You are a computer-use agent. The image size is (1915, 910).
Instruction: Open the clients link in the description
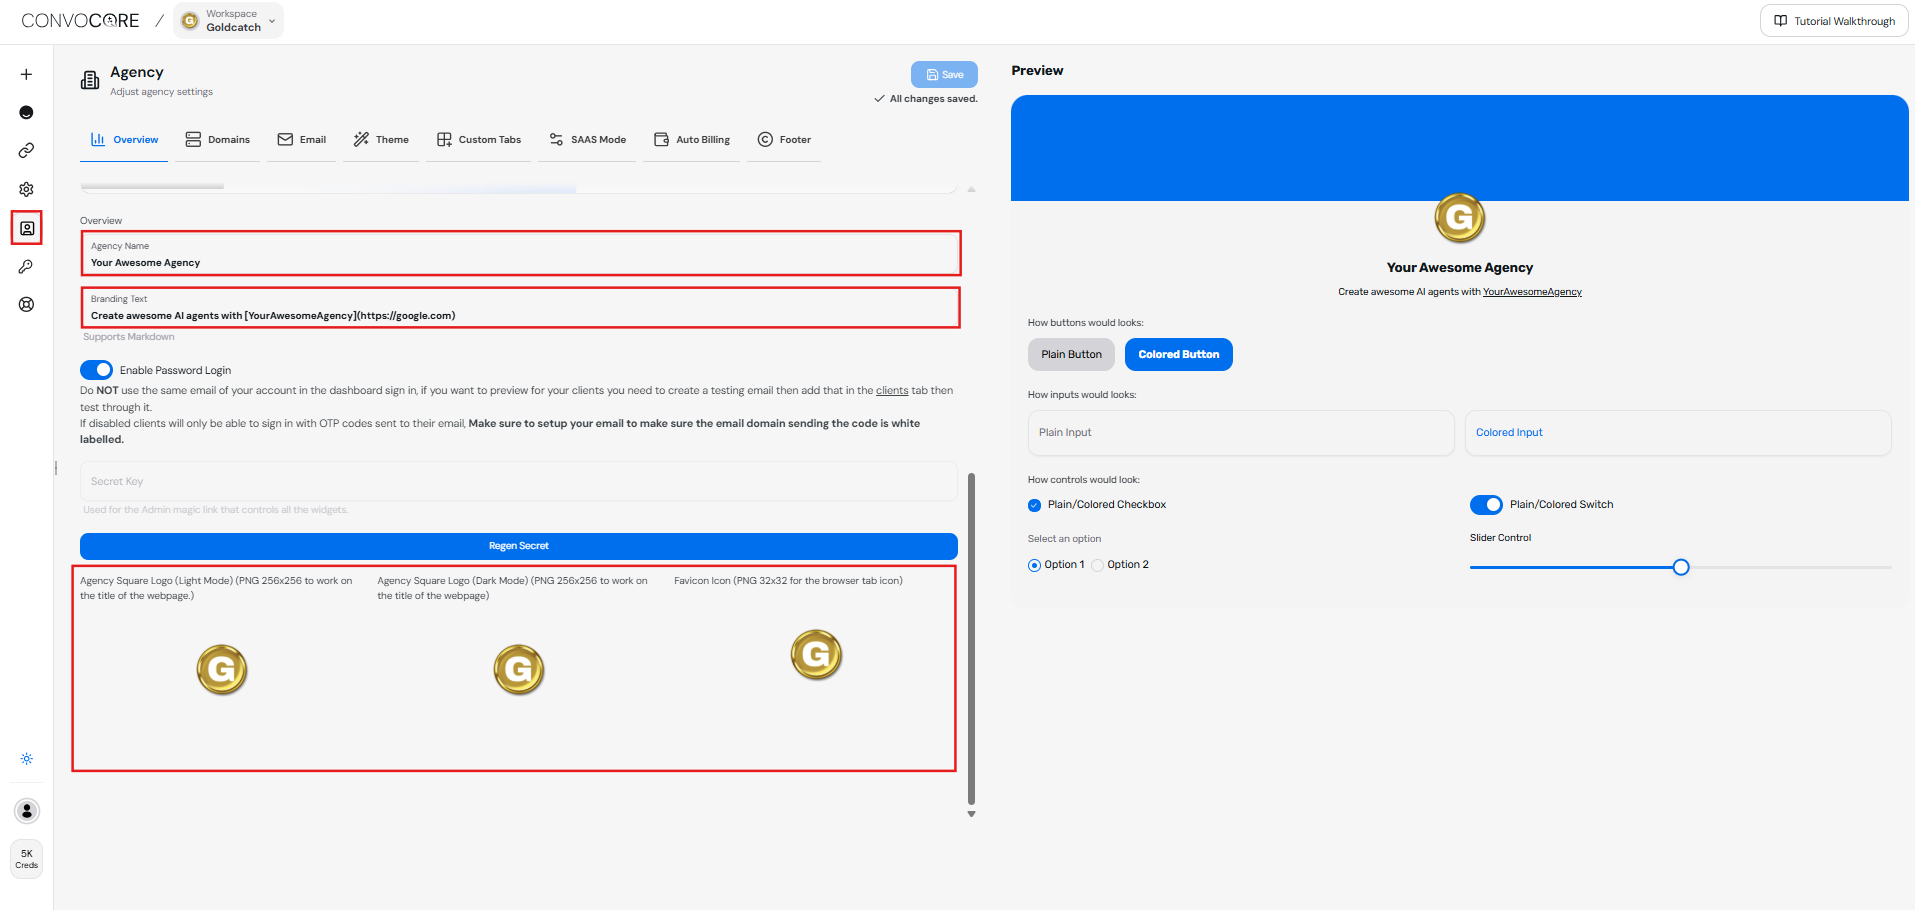pos(891,390)
